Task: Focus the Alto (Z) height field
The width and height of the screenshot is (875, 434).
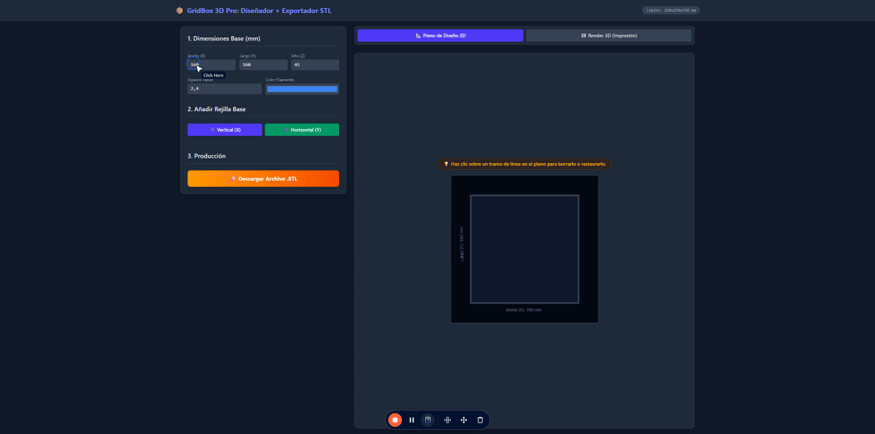Action: tap(315, 65)
